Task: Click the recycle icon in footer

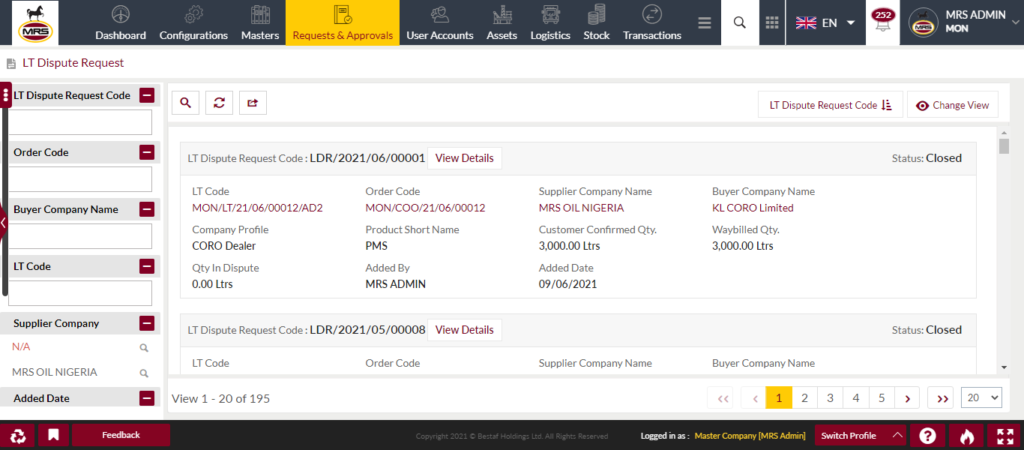Action: [x=18, y=436]
